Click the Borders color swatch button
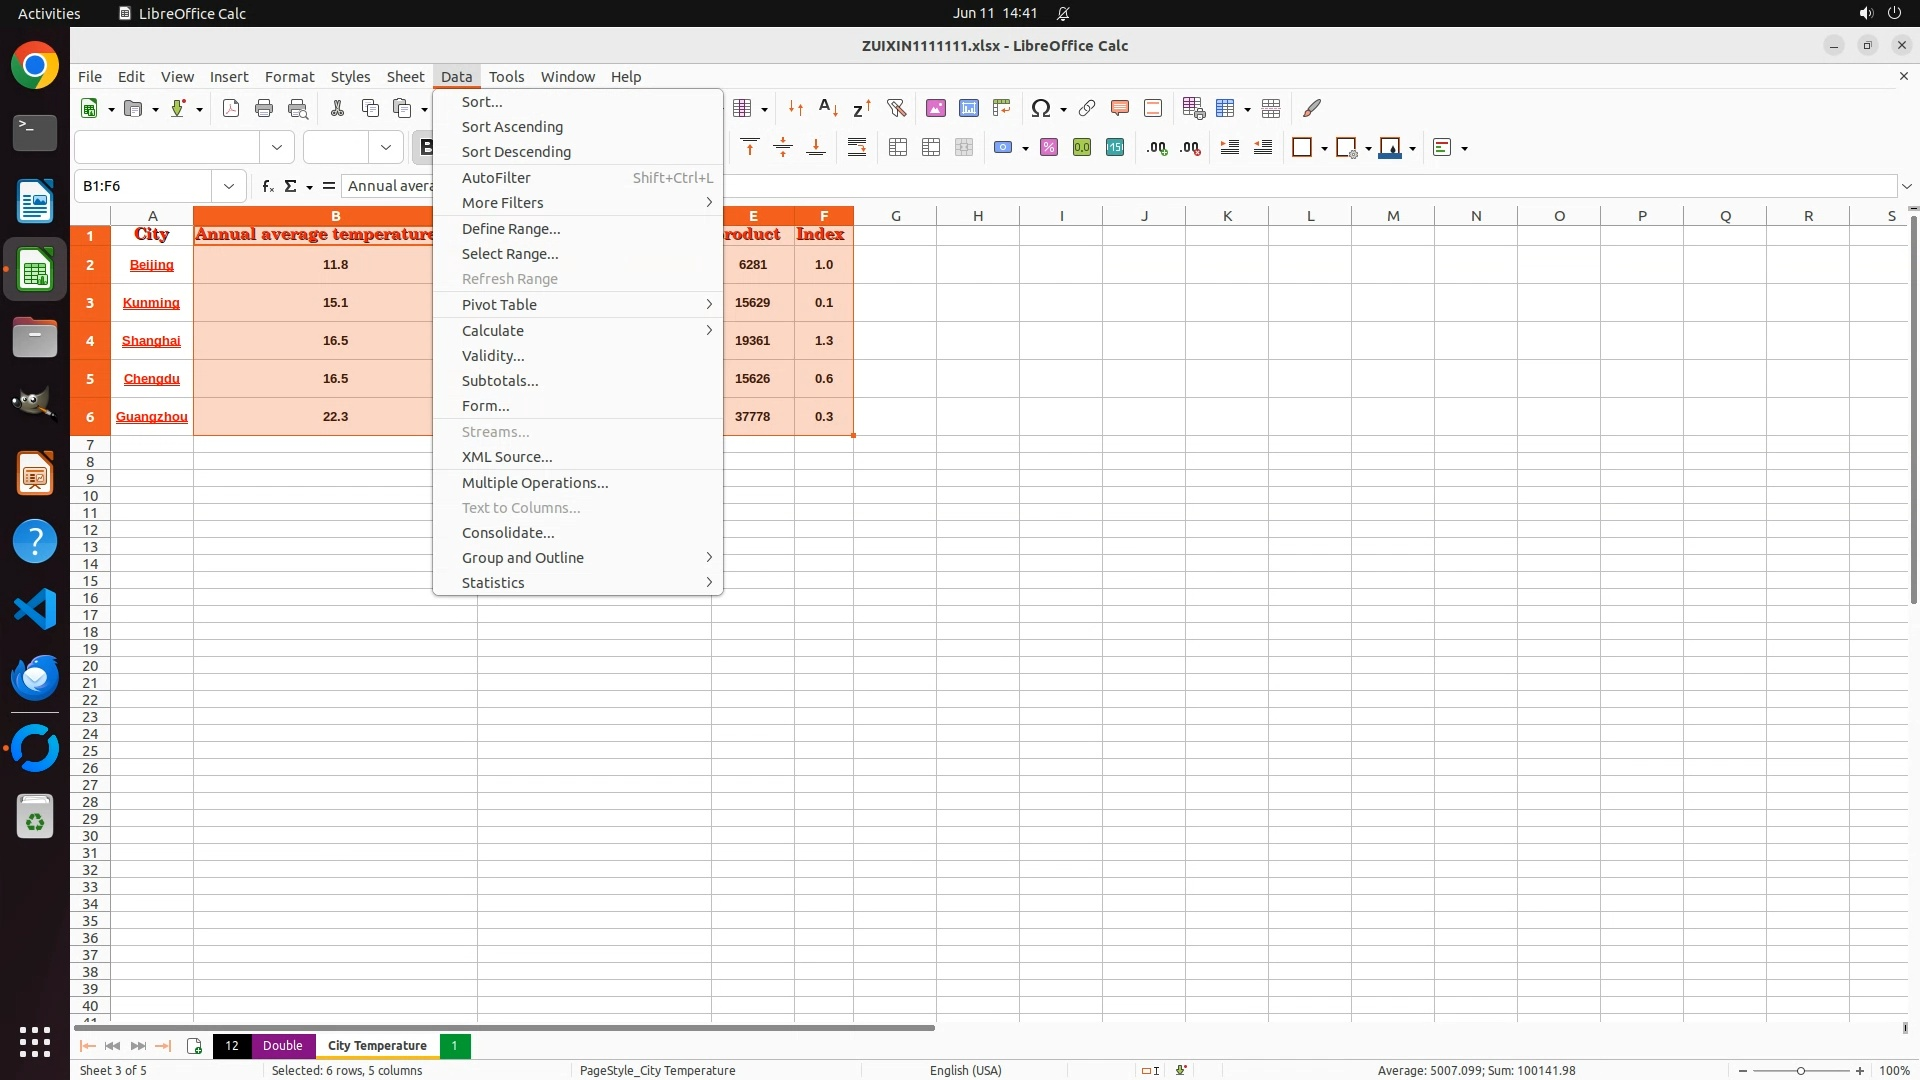1920x1080 pixels. click(x=1301, y=148)
